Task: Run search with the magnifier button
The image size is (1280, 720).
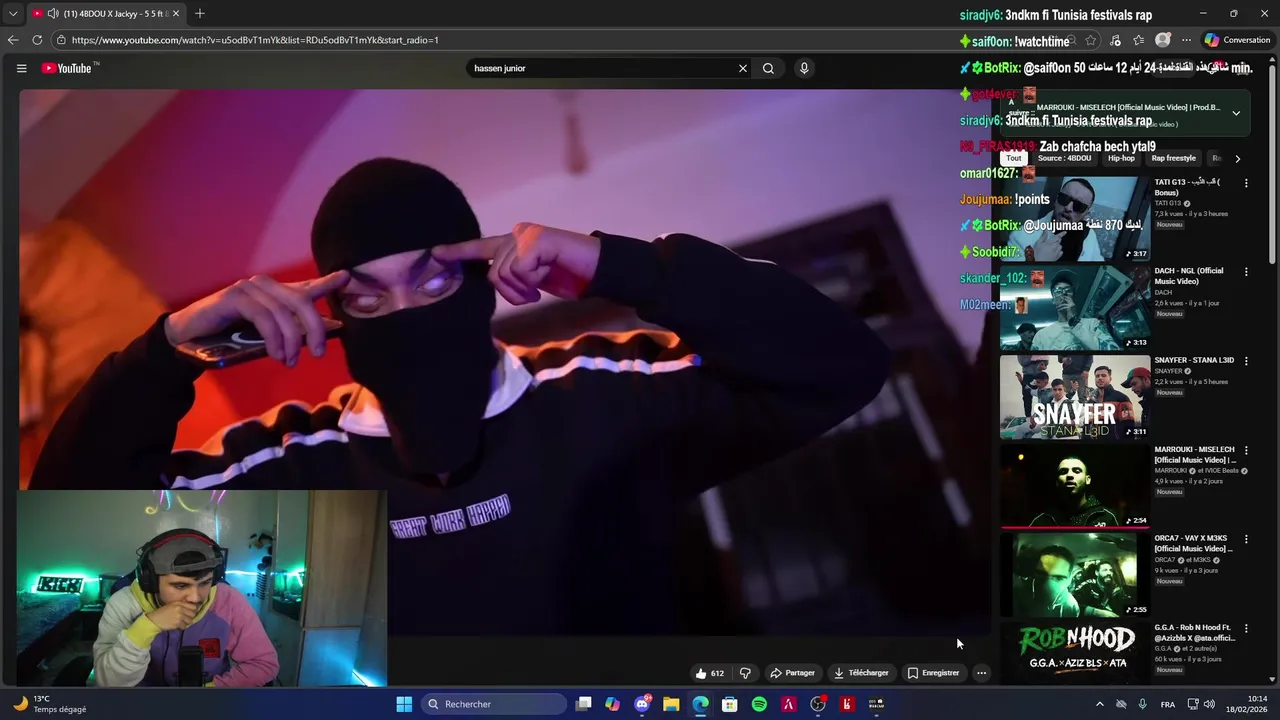Action: click(768, 68)
